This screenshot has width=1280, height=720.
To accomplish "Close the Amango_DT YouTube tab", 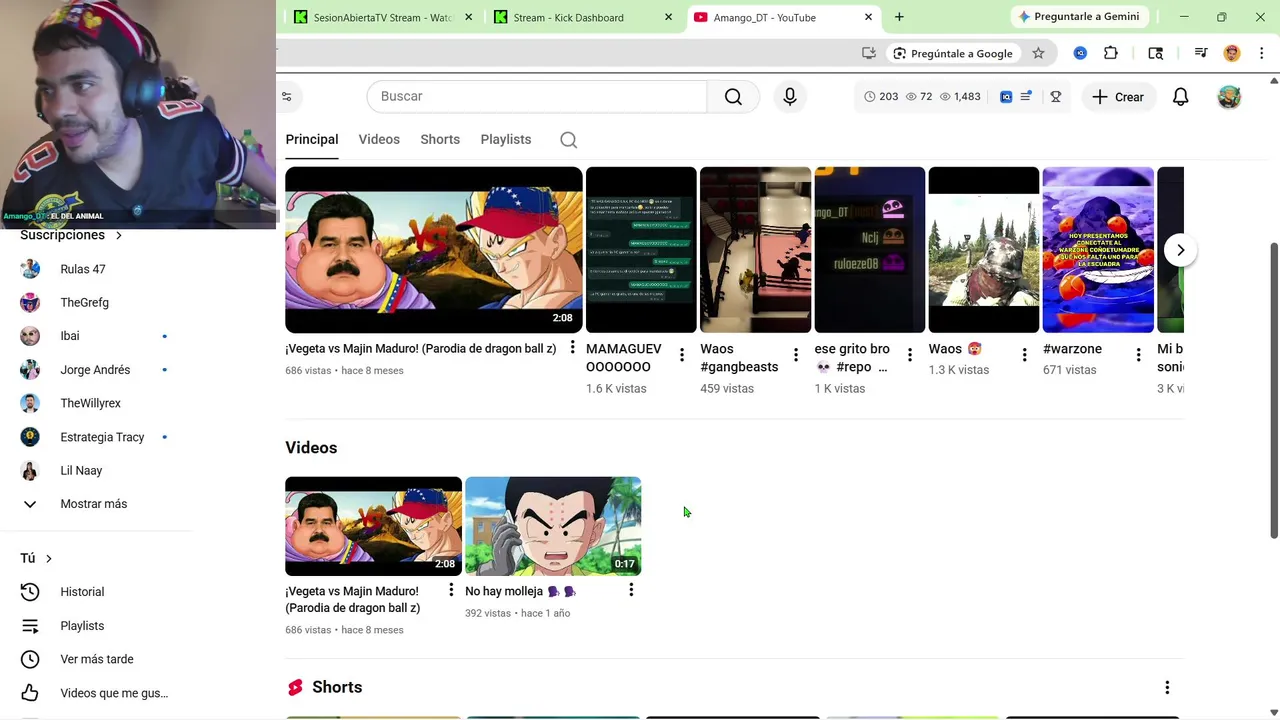I will click(868, 17).
